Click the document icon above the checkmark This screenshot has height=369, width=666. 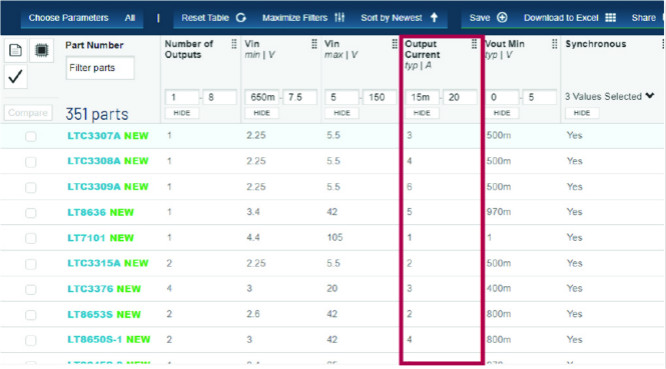[x=15, y=50]
